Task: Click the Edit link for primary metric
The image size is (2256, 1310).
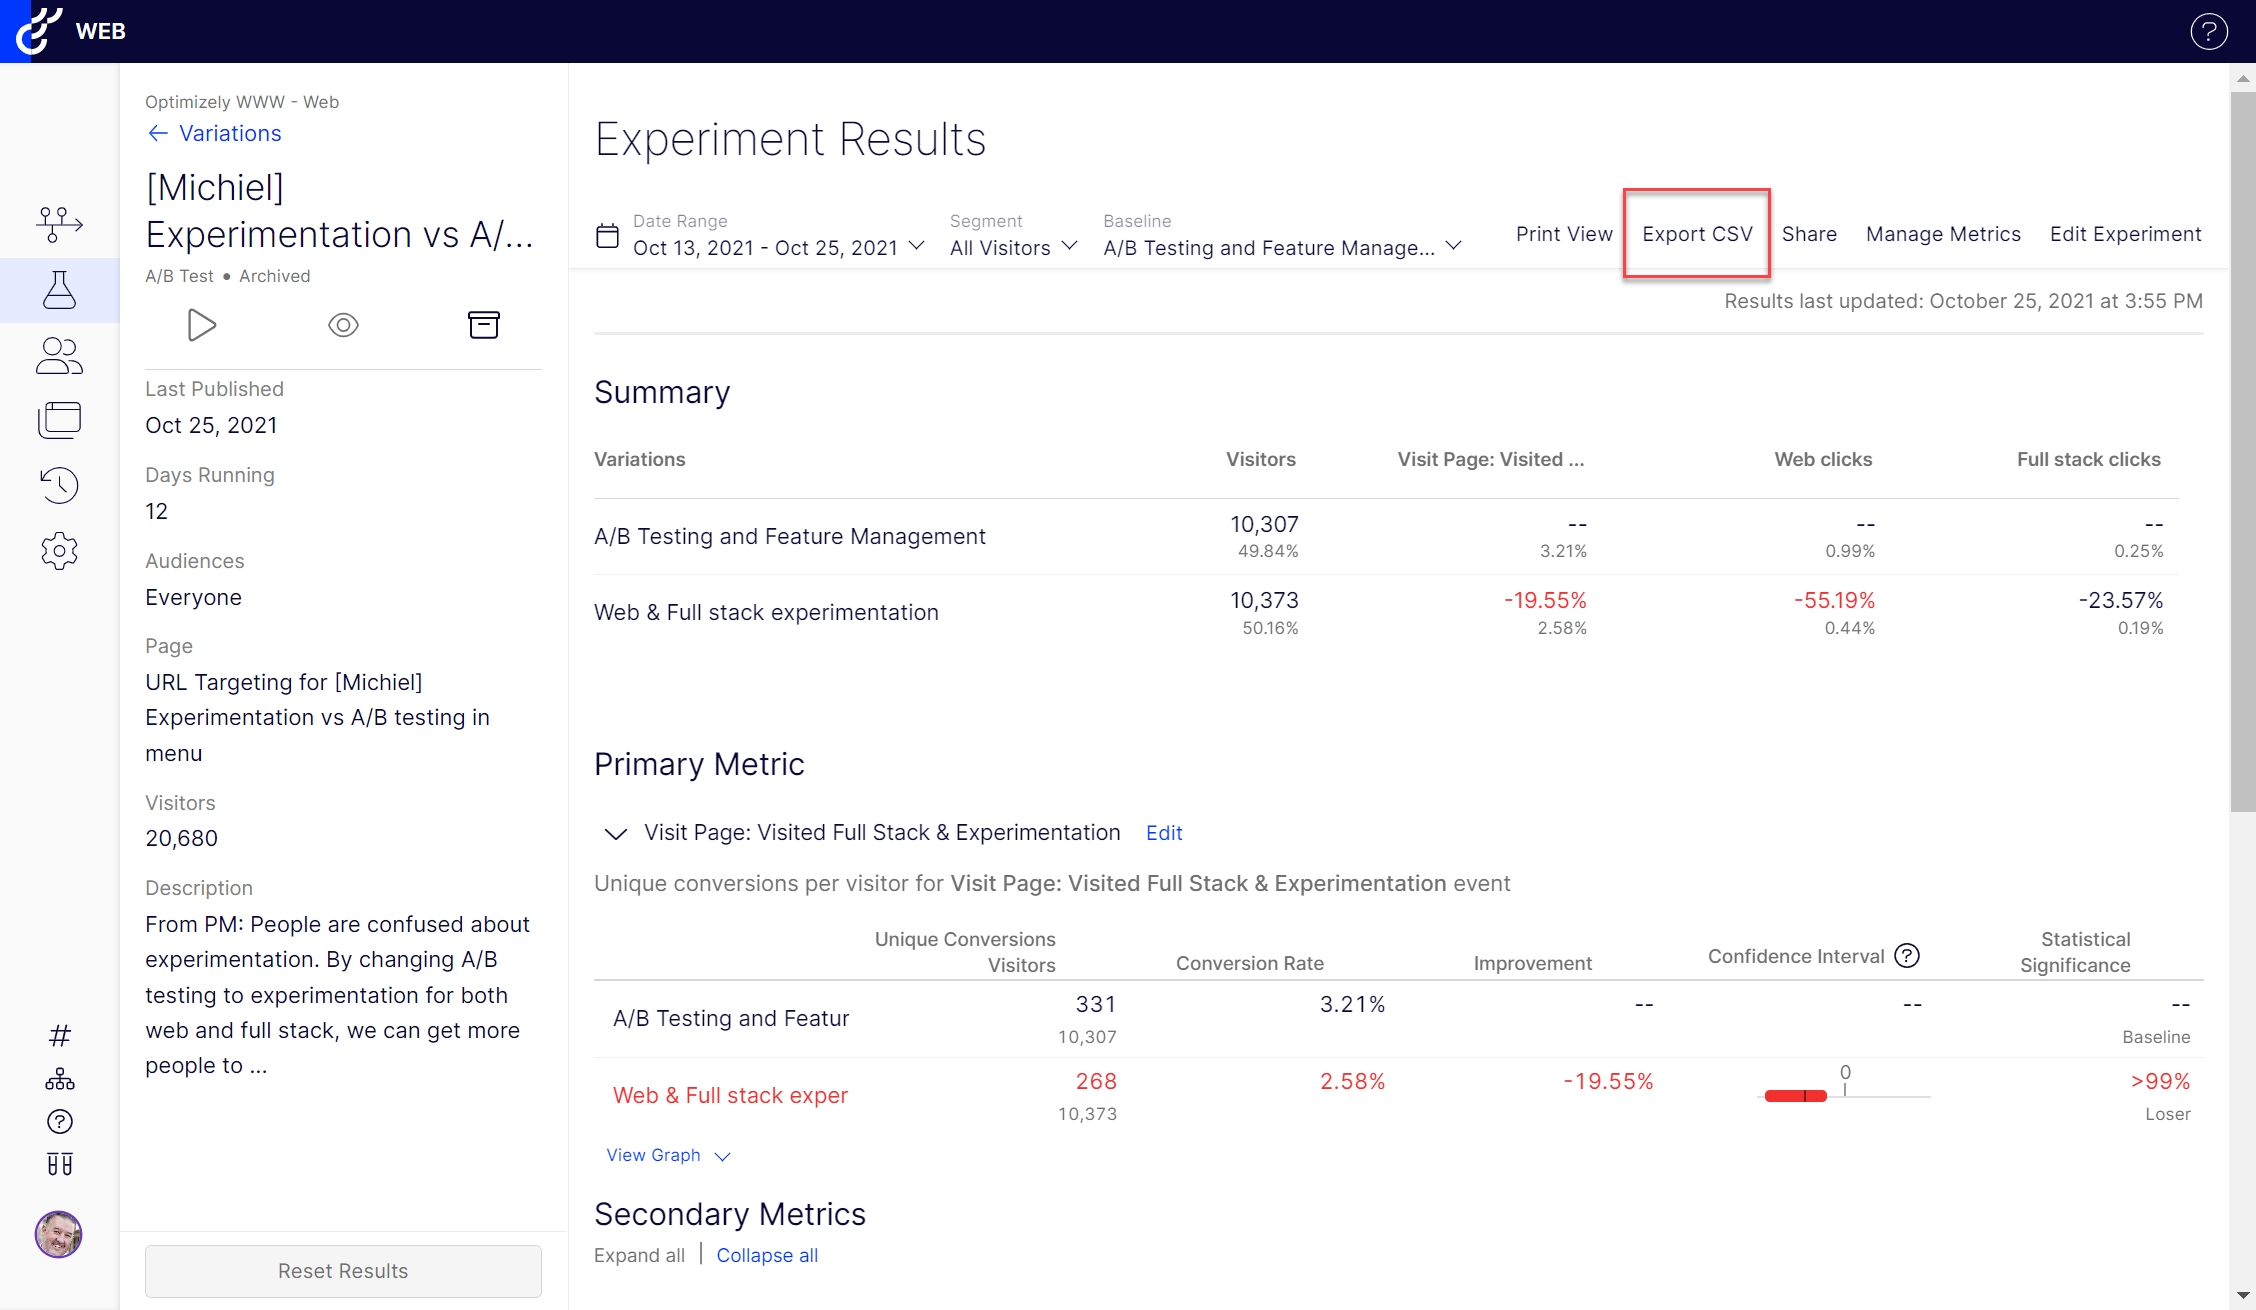Action: 1164,833
